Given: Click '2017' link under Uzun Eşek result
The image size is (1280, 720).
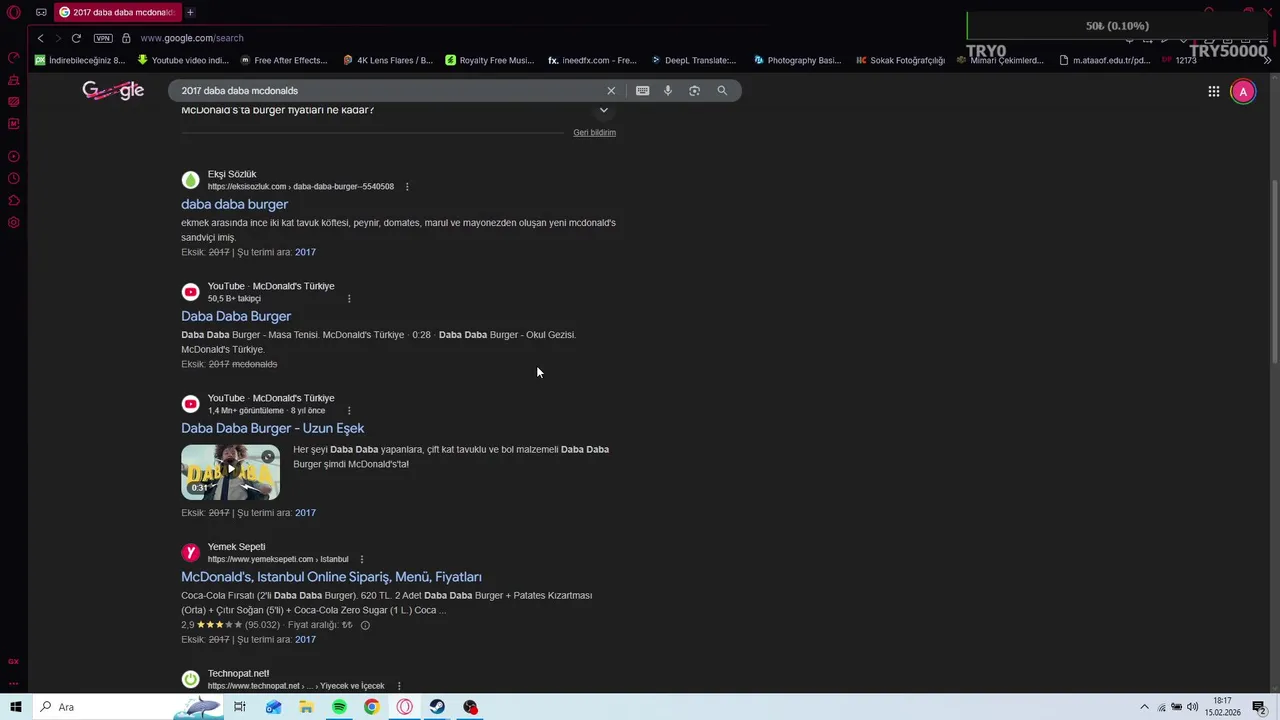Looking at the screenshot, I should coord(305,512).
